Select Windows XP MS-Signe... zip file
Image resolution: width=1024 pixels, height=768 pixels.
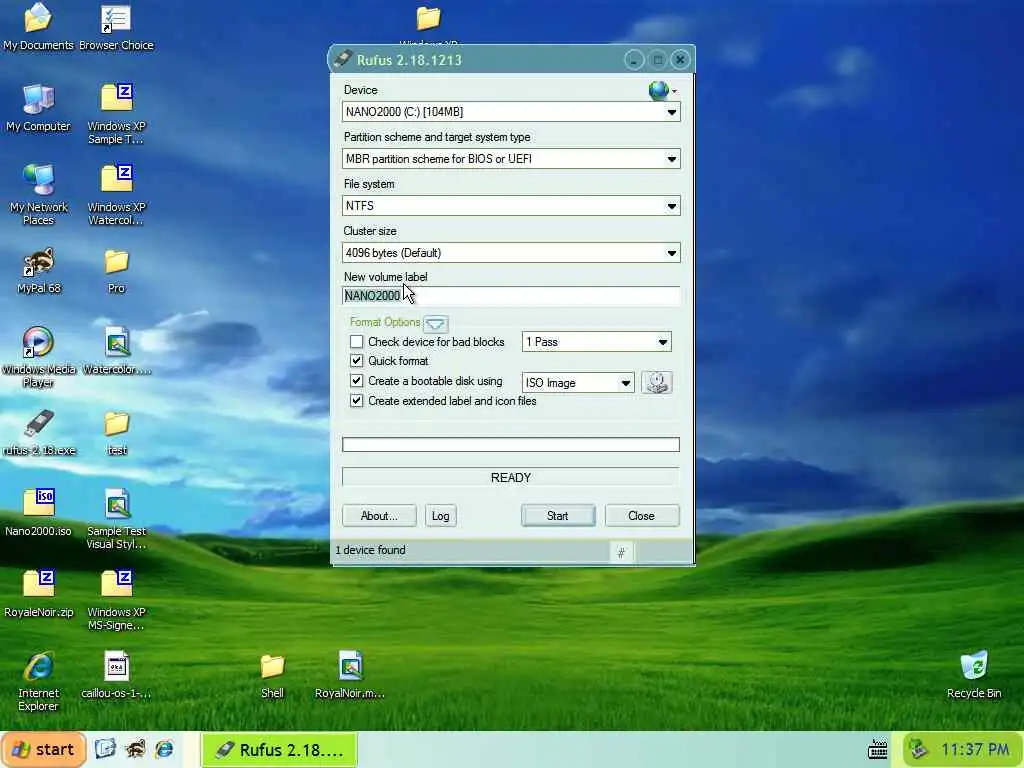click(116, 600)
